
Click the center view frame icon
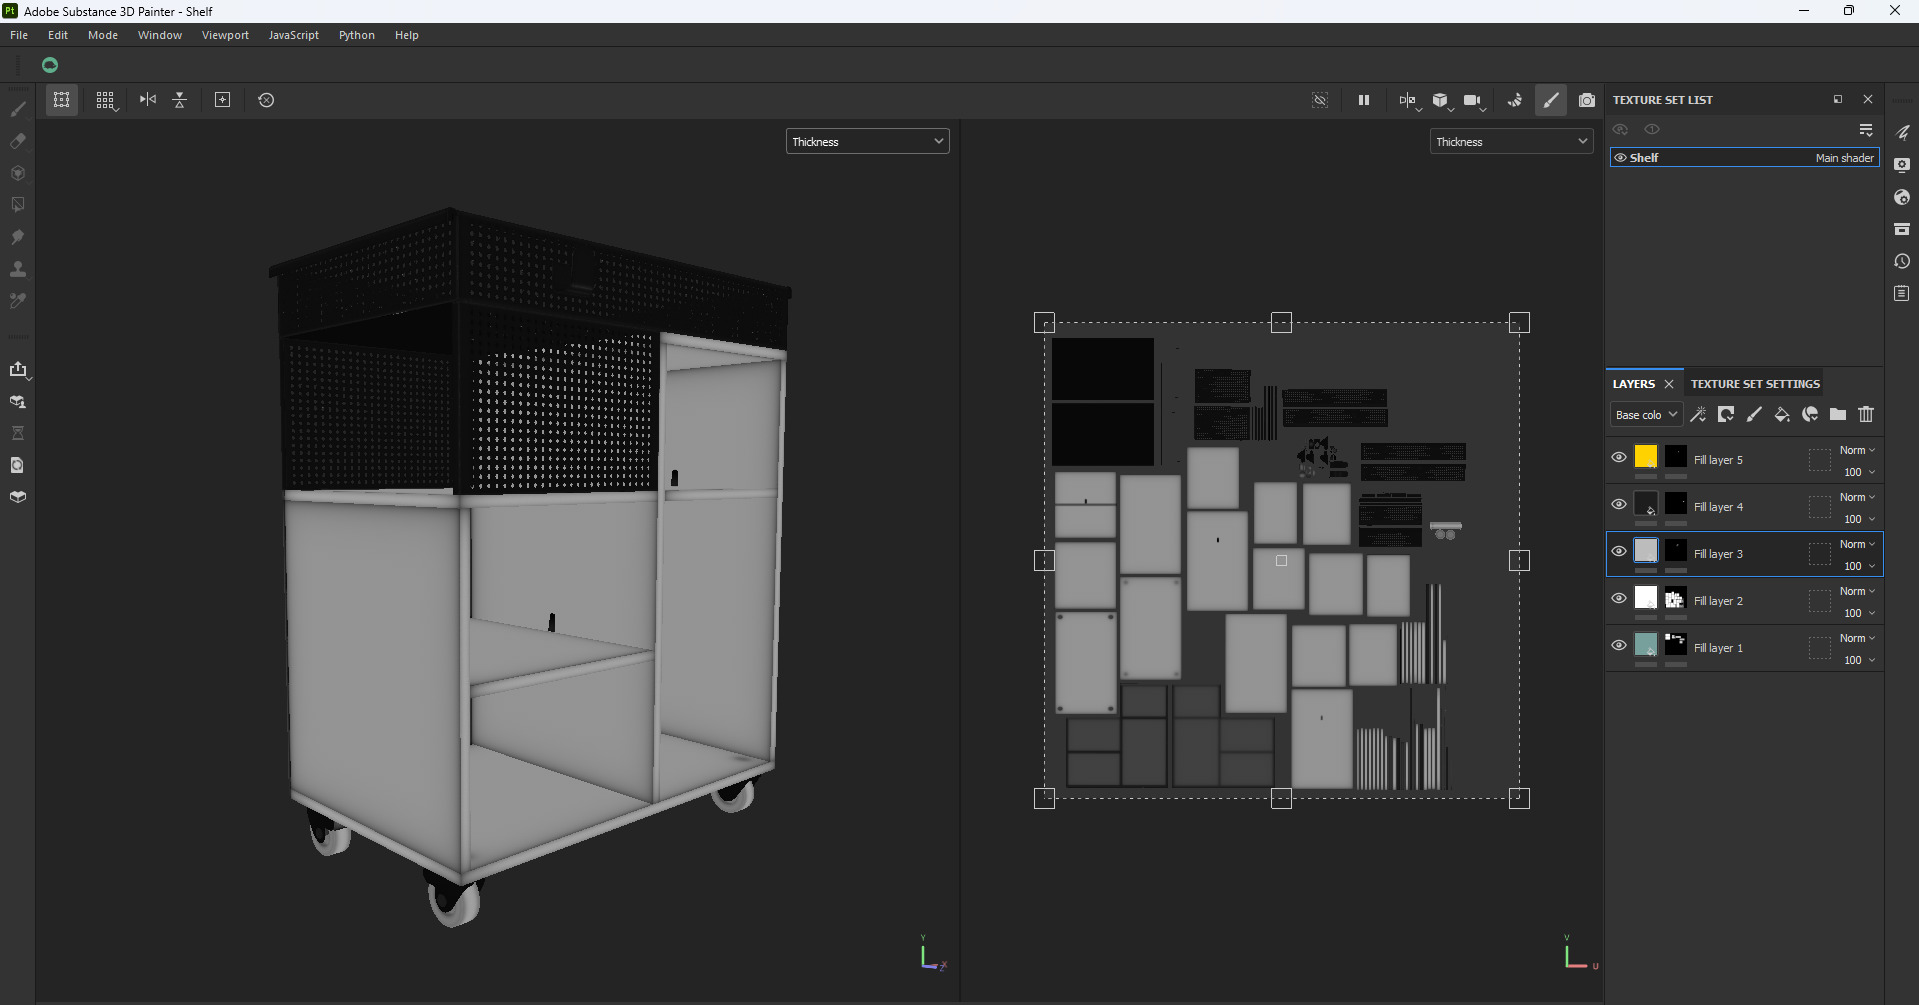(x=223, y=100)
